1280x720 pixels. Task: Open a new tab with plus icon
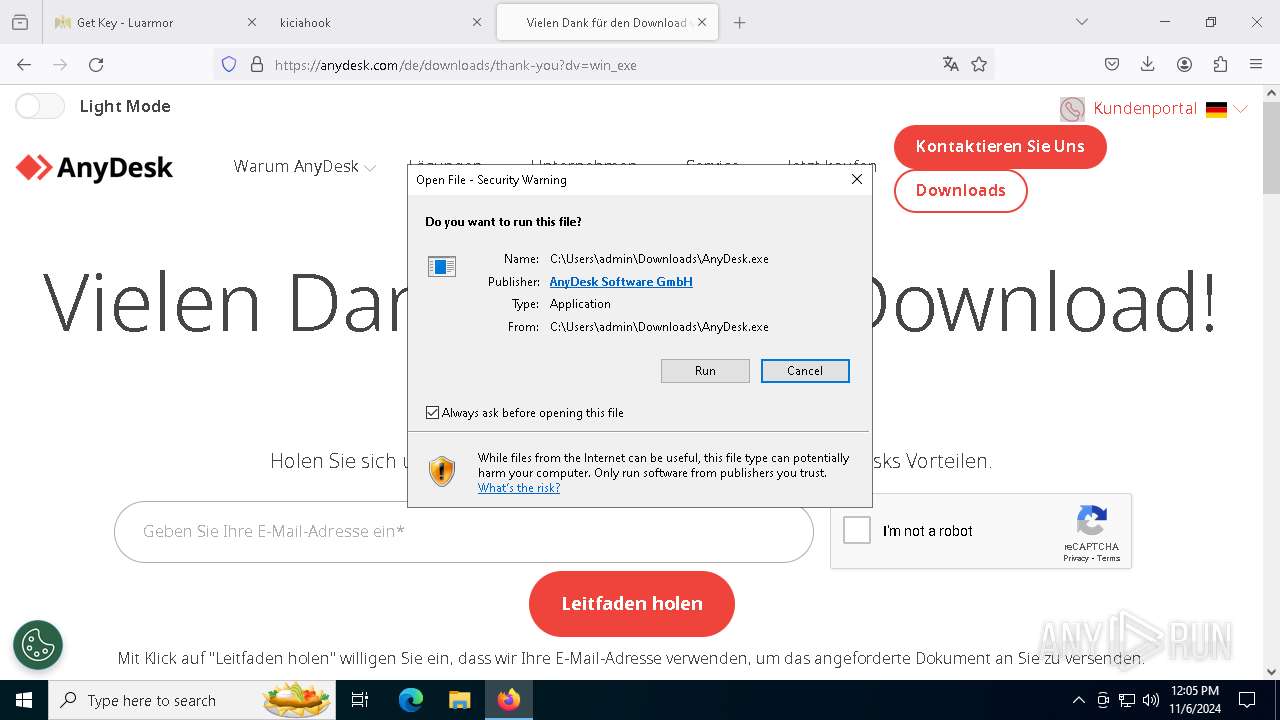[x=740, y=22]
